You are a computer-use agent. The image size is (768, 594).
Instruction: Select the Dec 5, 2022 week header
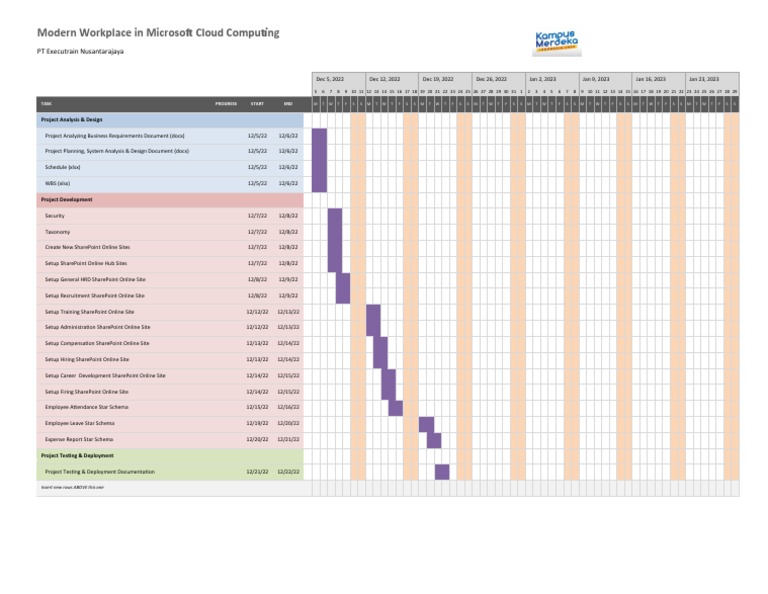330,78
